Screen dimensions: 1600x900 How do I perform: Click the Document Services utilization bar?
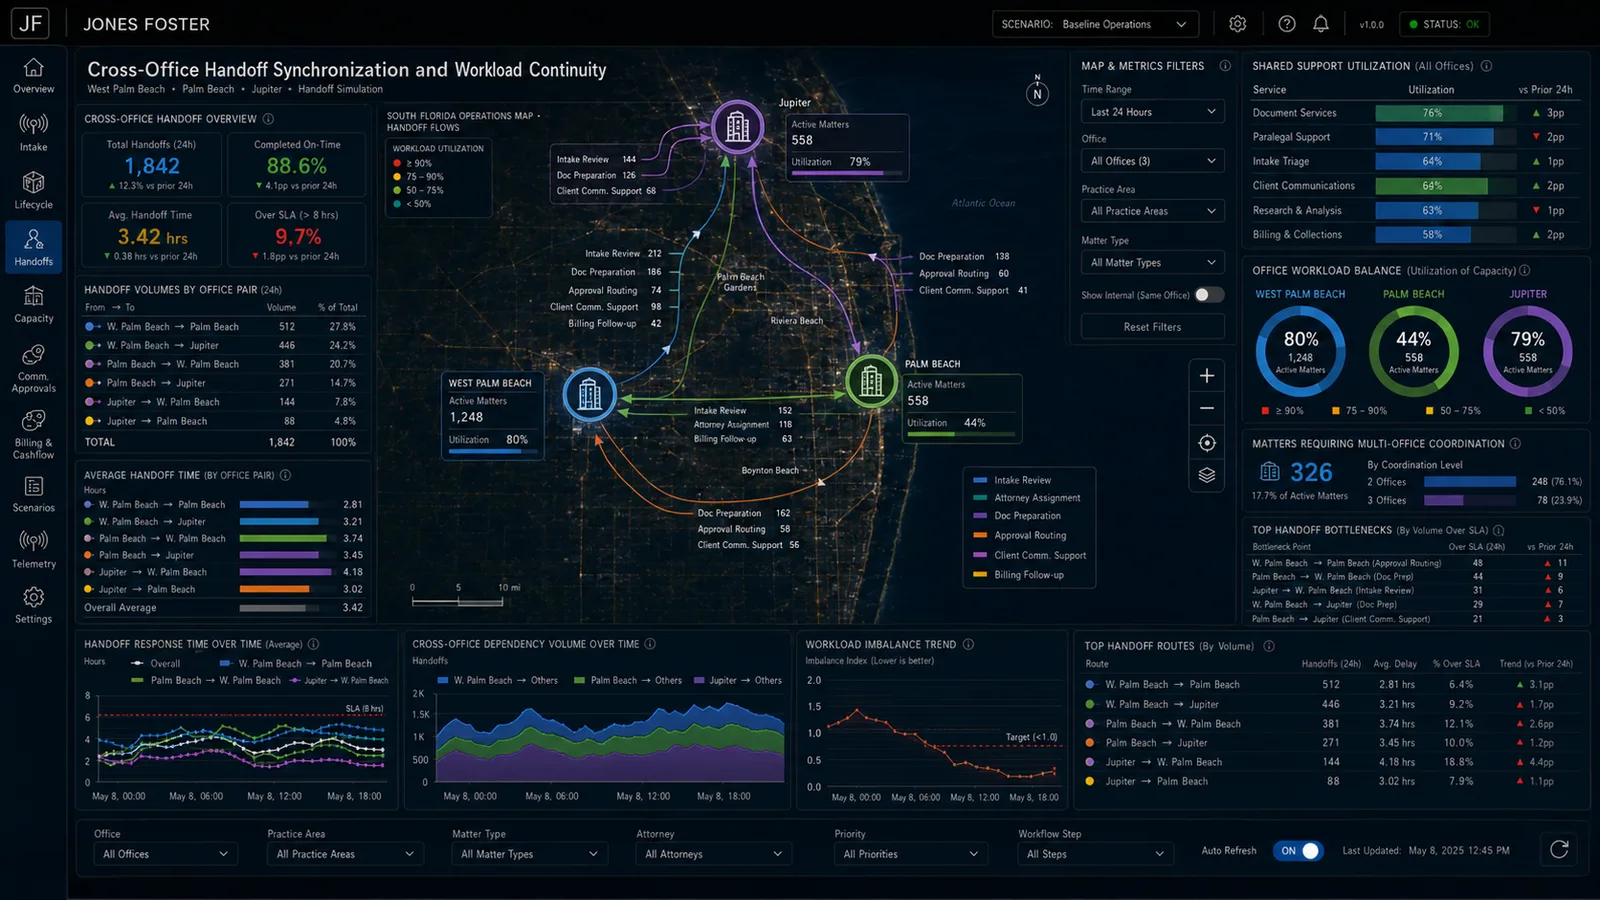click(x=1447, y=113)
